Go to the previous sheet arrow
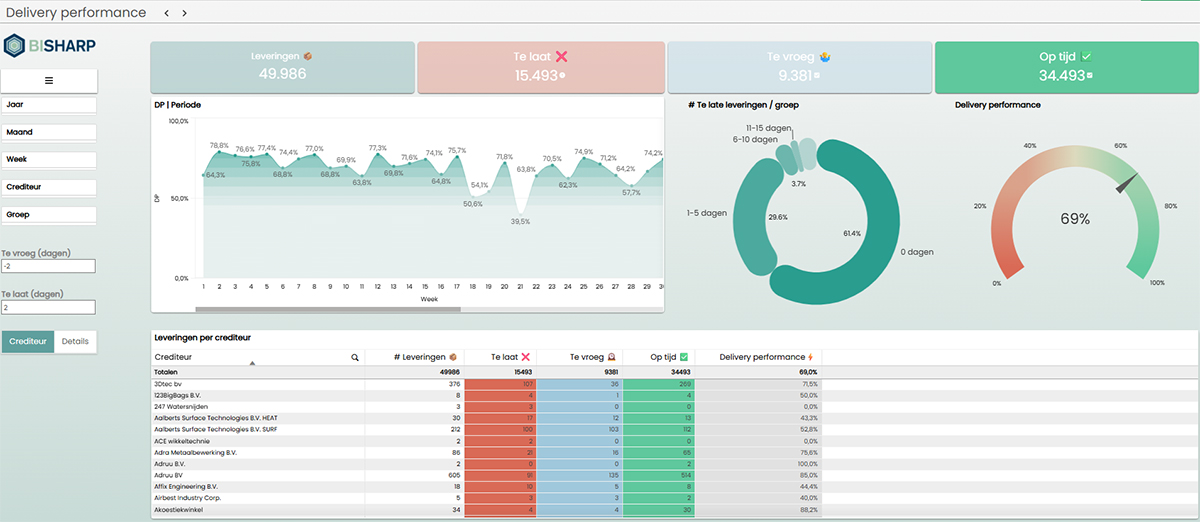The width and height of the screenshot is (1200, 522). tap(167, 13)
